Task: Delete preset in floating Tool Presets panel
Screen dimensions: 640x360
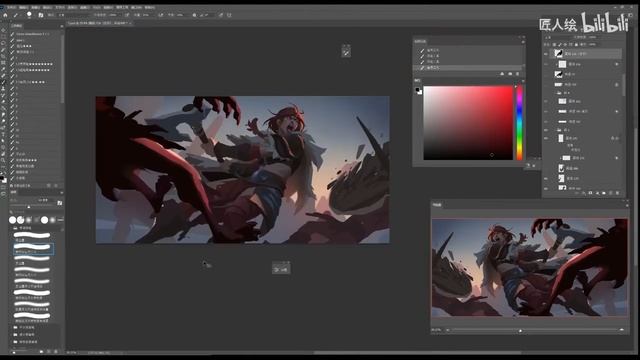Action: 518,74
